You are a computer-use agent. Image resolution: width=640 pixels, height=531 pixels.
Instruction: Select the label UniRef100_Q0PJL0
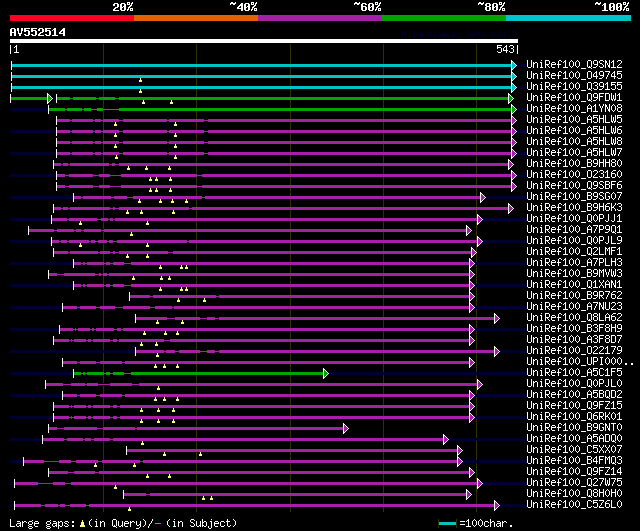(574, 384)
